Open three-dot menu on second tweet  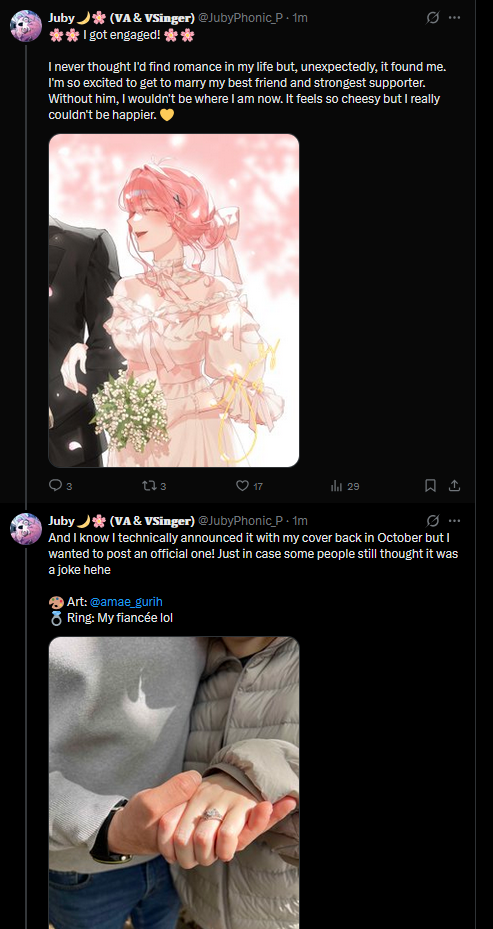point(454,520)
